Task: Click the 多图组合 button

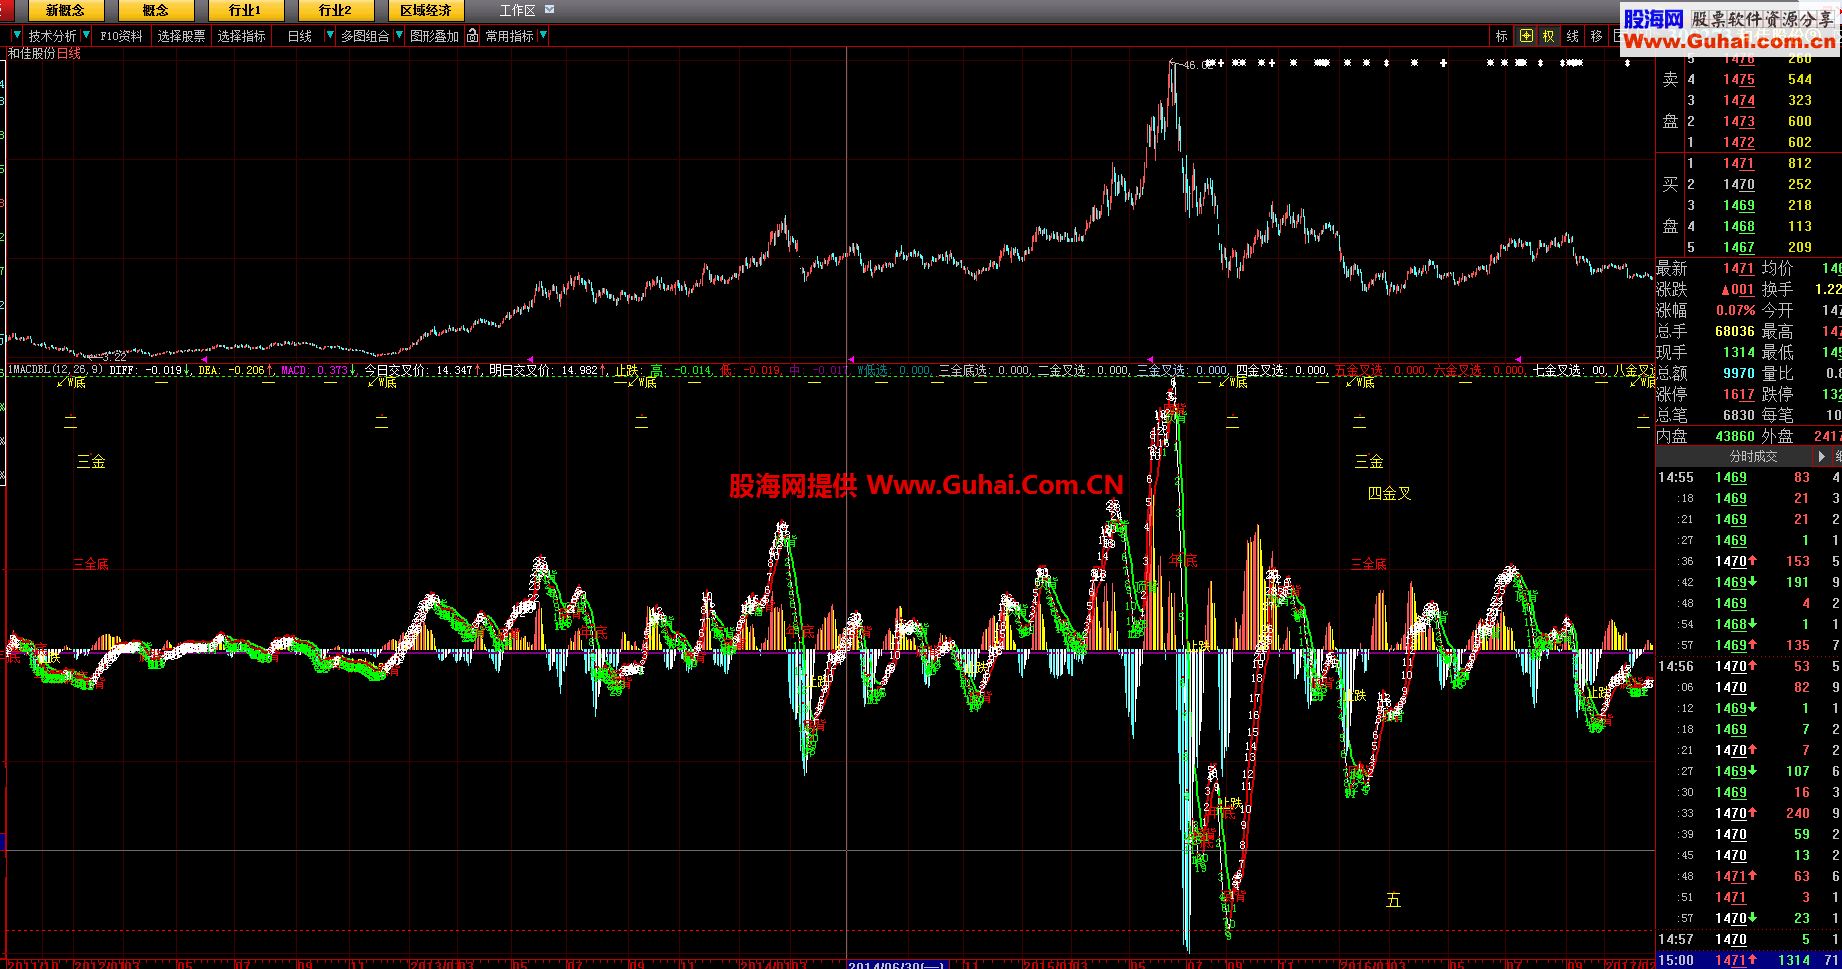Action: 365,36
